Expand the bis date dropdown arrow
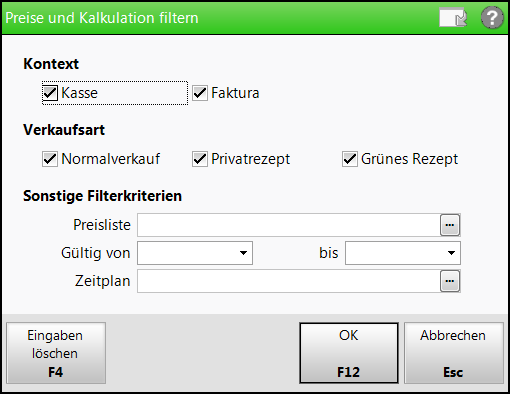Image resolution: width=510 pixels, height=394 pixels. [x=451, y=253]
